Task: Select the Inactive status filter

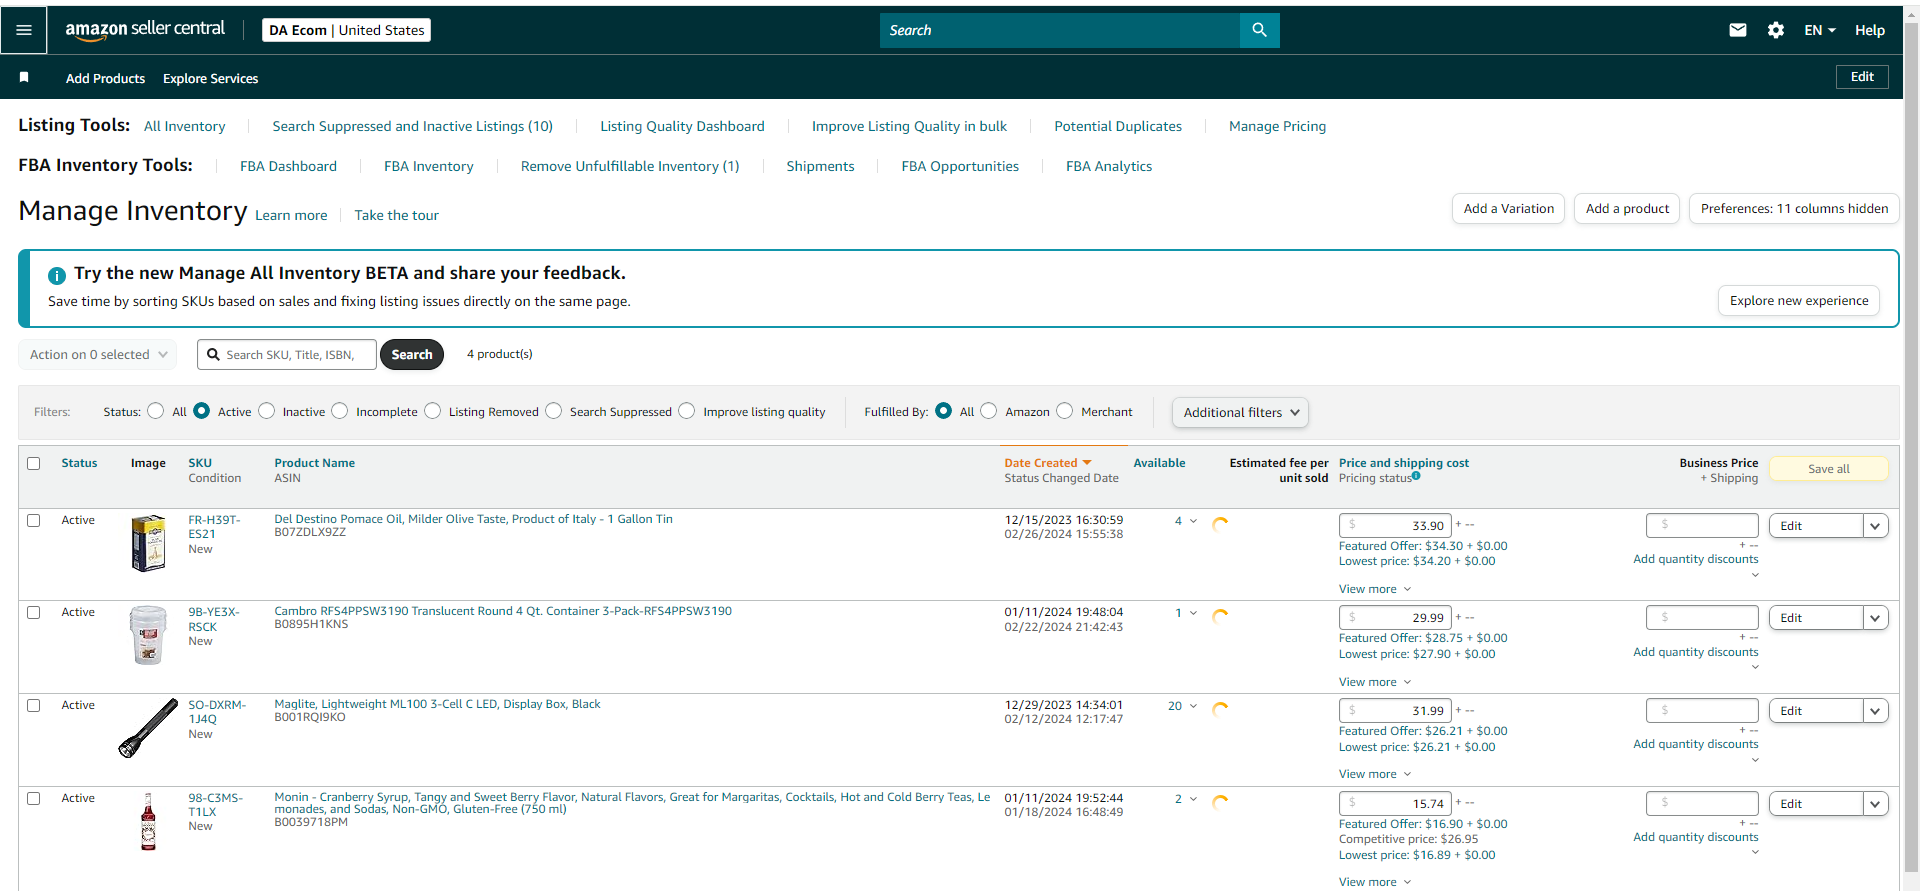Action: (267, 411)
